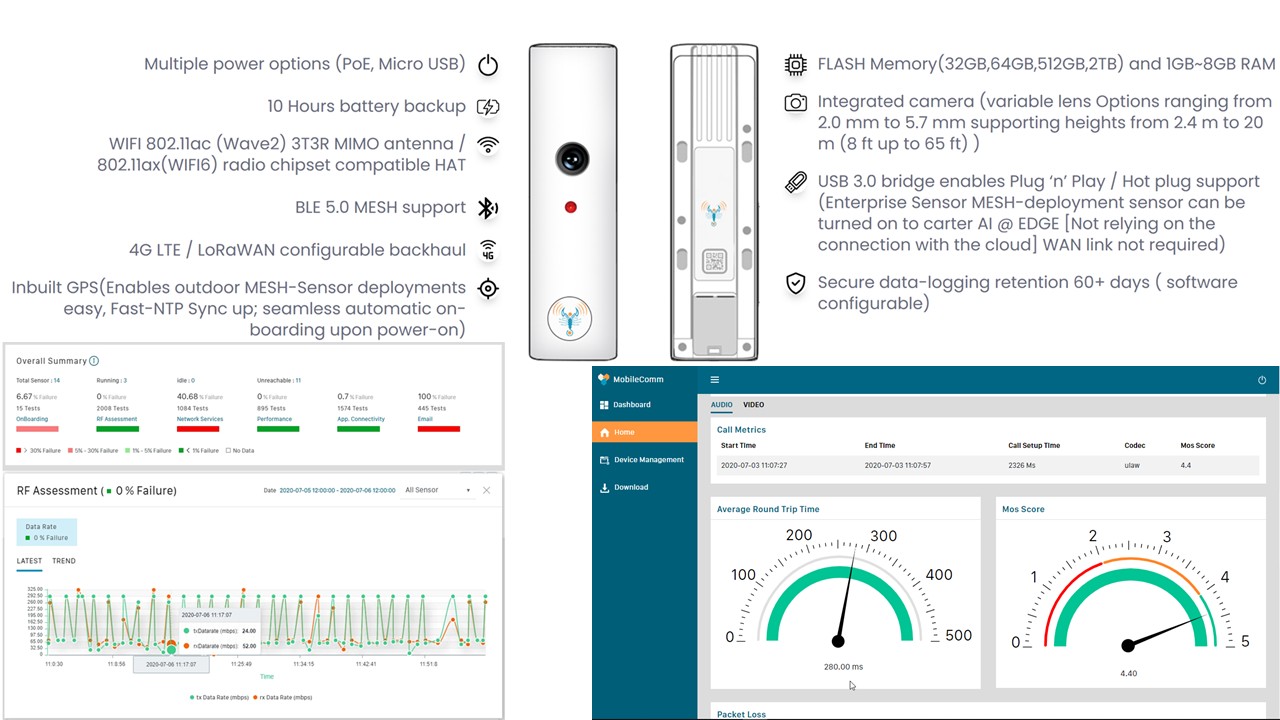This screenshot has height=720, width=1280.
Task: Click the hamburger menu icon in MobileComm header
Action: pos(715,380)
